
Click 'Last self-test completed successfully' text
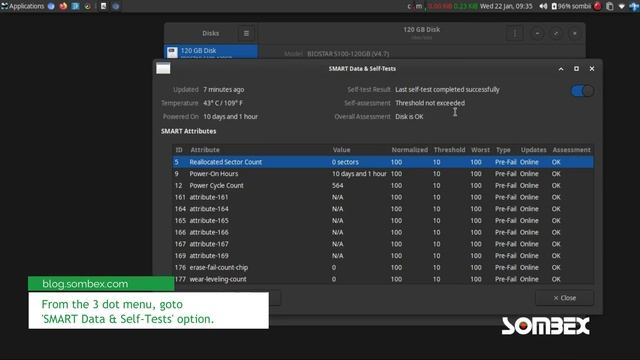tap(447, 89)
